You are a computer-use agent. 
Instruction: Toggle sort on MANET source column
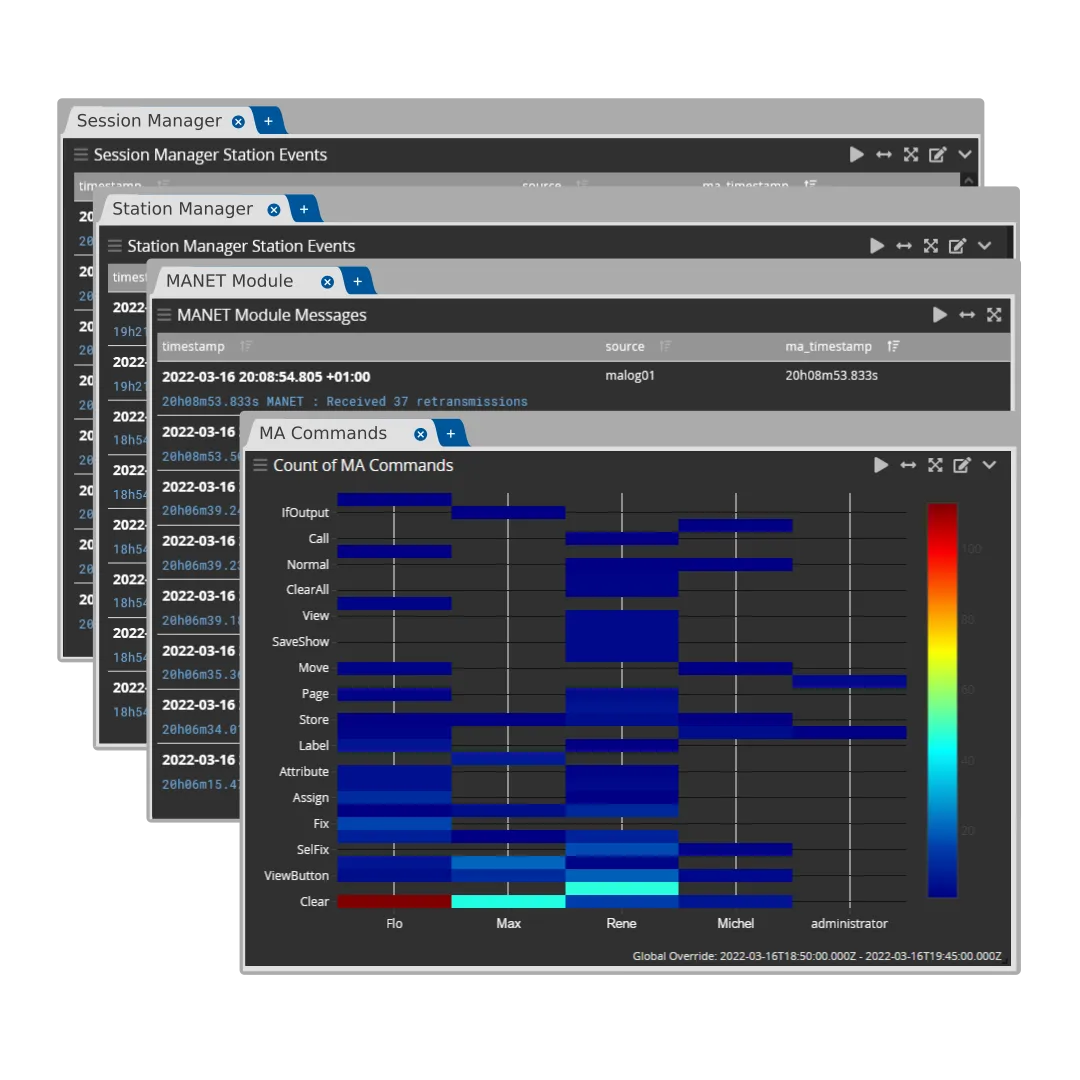[x=665, y=347]
